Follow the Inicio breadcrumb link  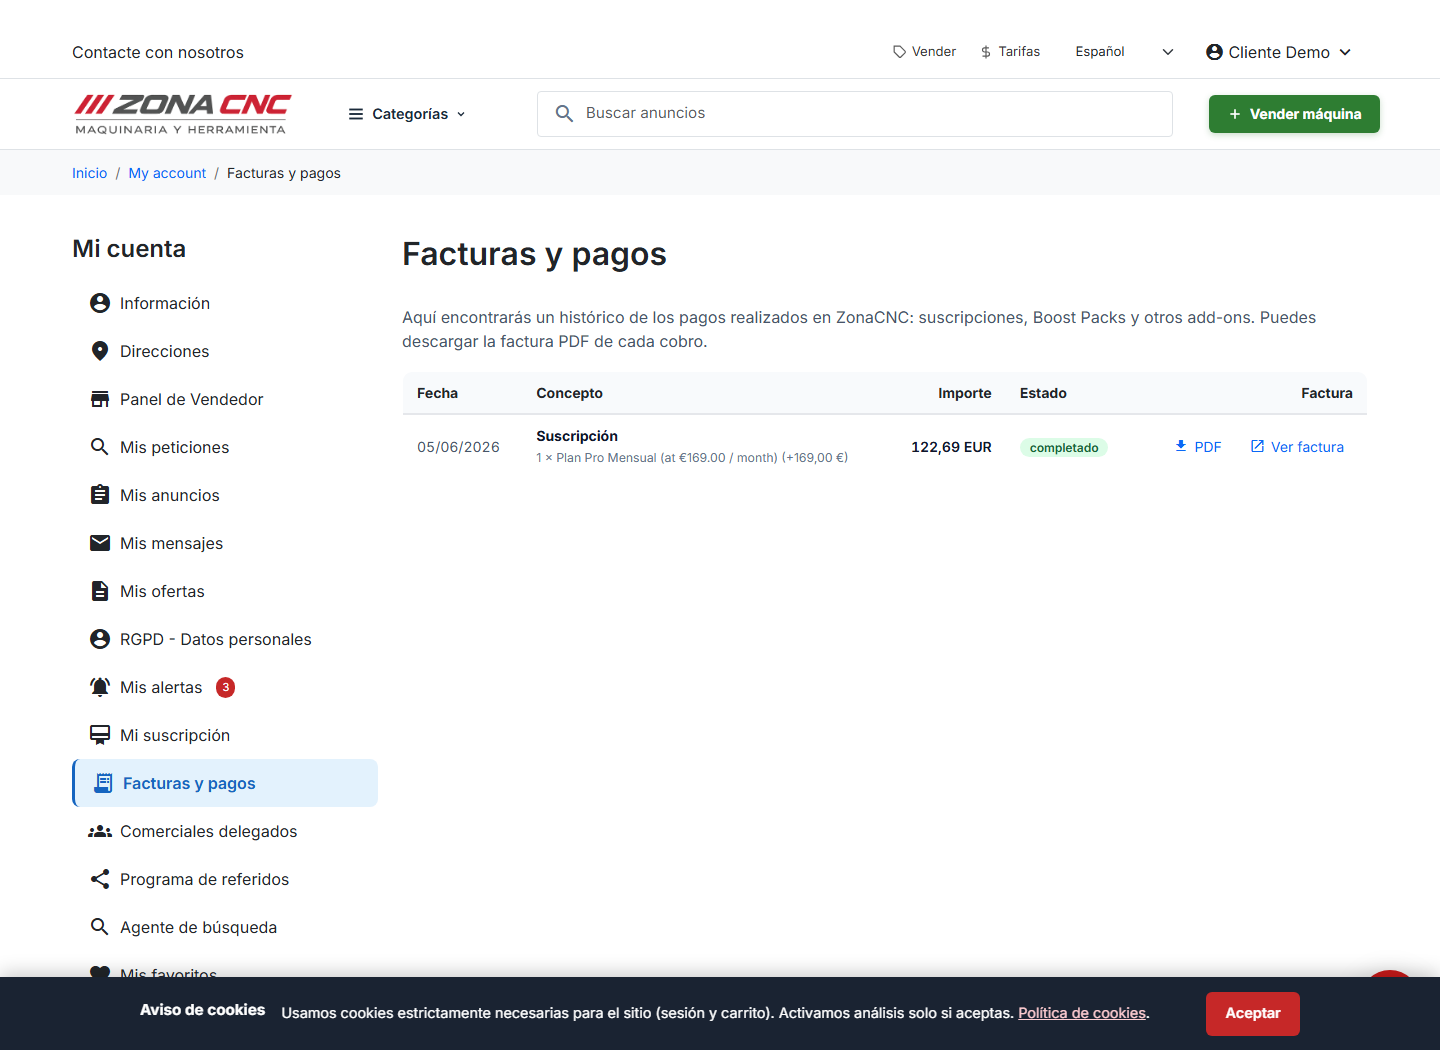tap(90, 173)
